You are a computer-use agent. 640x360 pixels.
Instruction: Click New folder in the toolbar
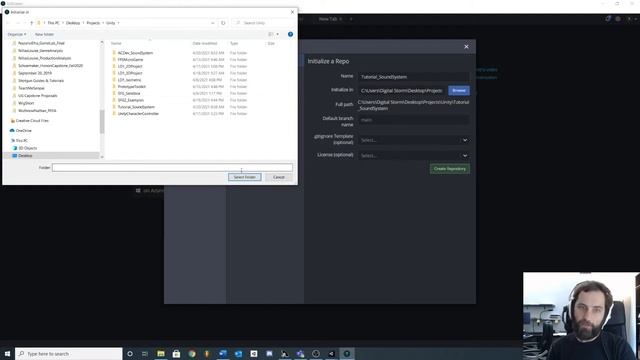point(44,34)
